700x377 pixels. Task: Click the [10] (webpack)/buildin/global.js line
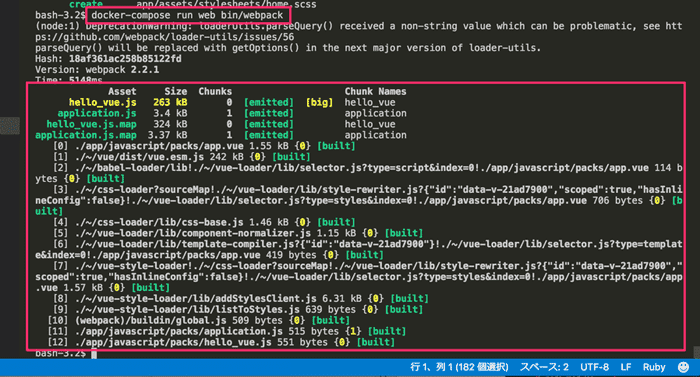point(199,320)
